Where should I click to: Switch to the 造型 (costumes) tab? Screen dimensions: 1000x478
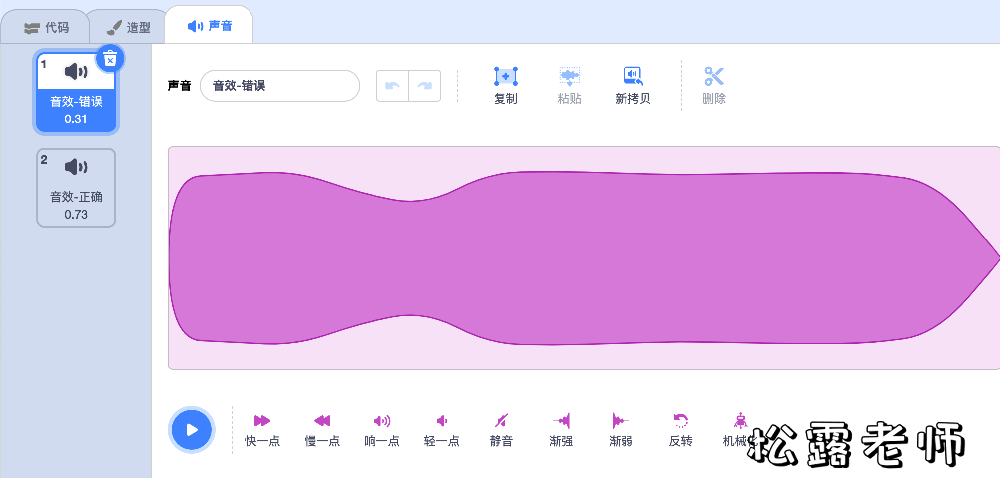click(129, 27)
